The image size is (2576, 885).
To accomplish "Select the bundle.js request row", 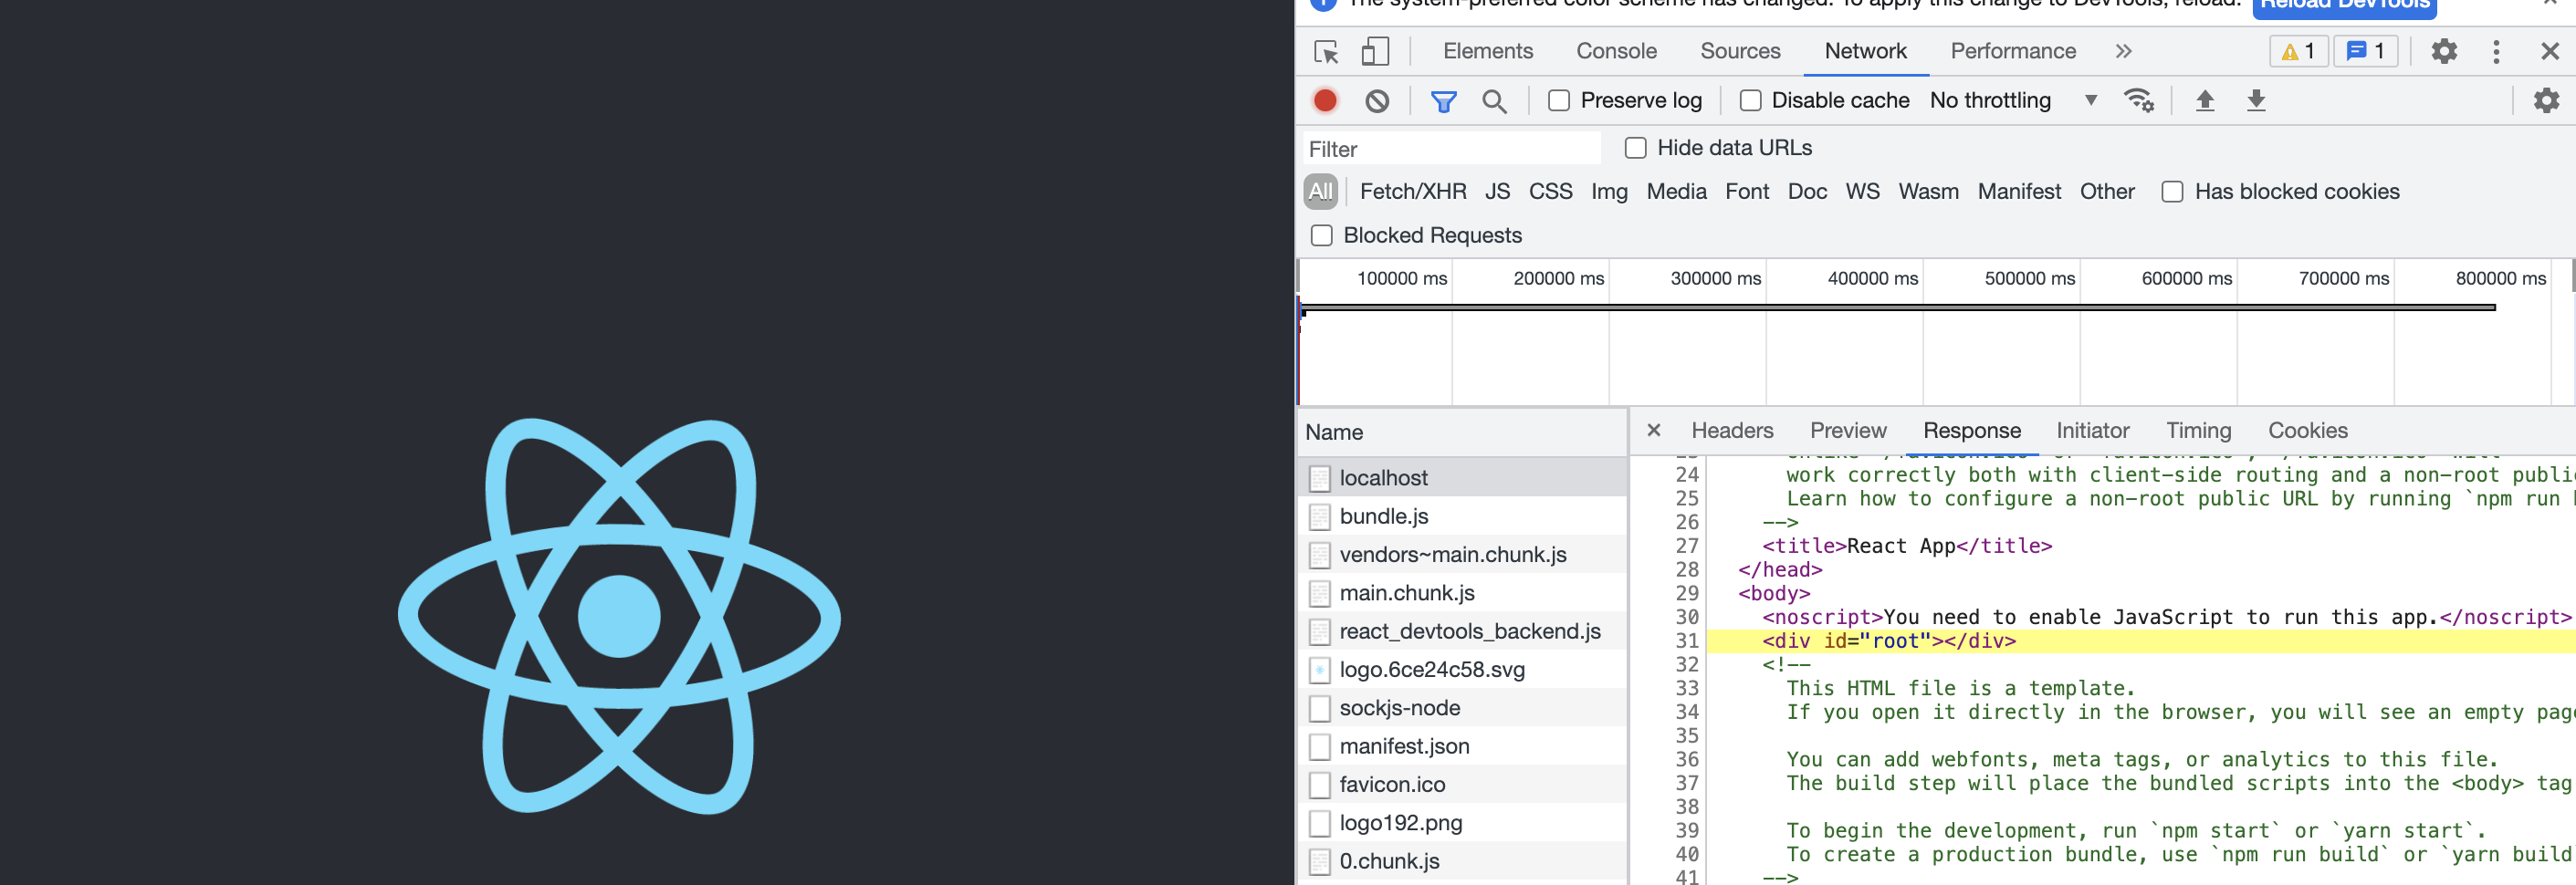I will [x=1462, y=516].
